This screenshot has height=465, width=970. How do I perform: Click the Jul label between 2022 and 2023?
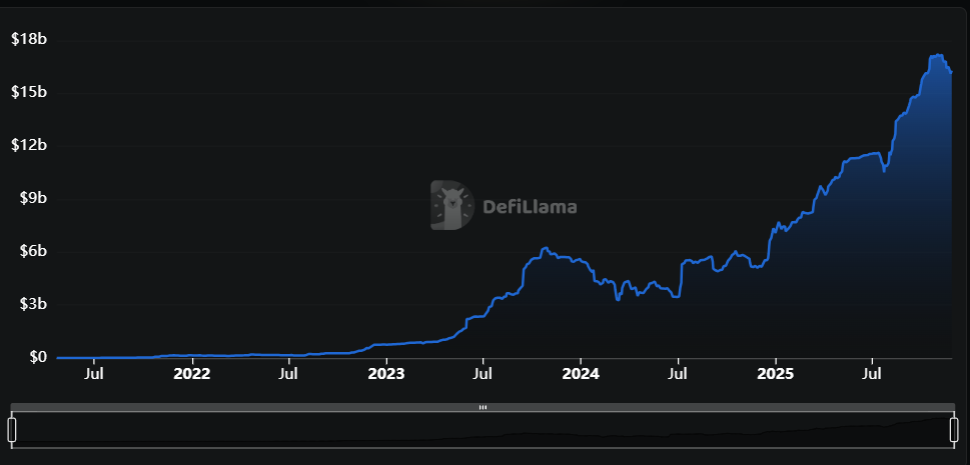click(289, 374)
